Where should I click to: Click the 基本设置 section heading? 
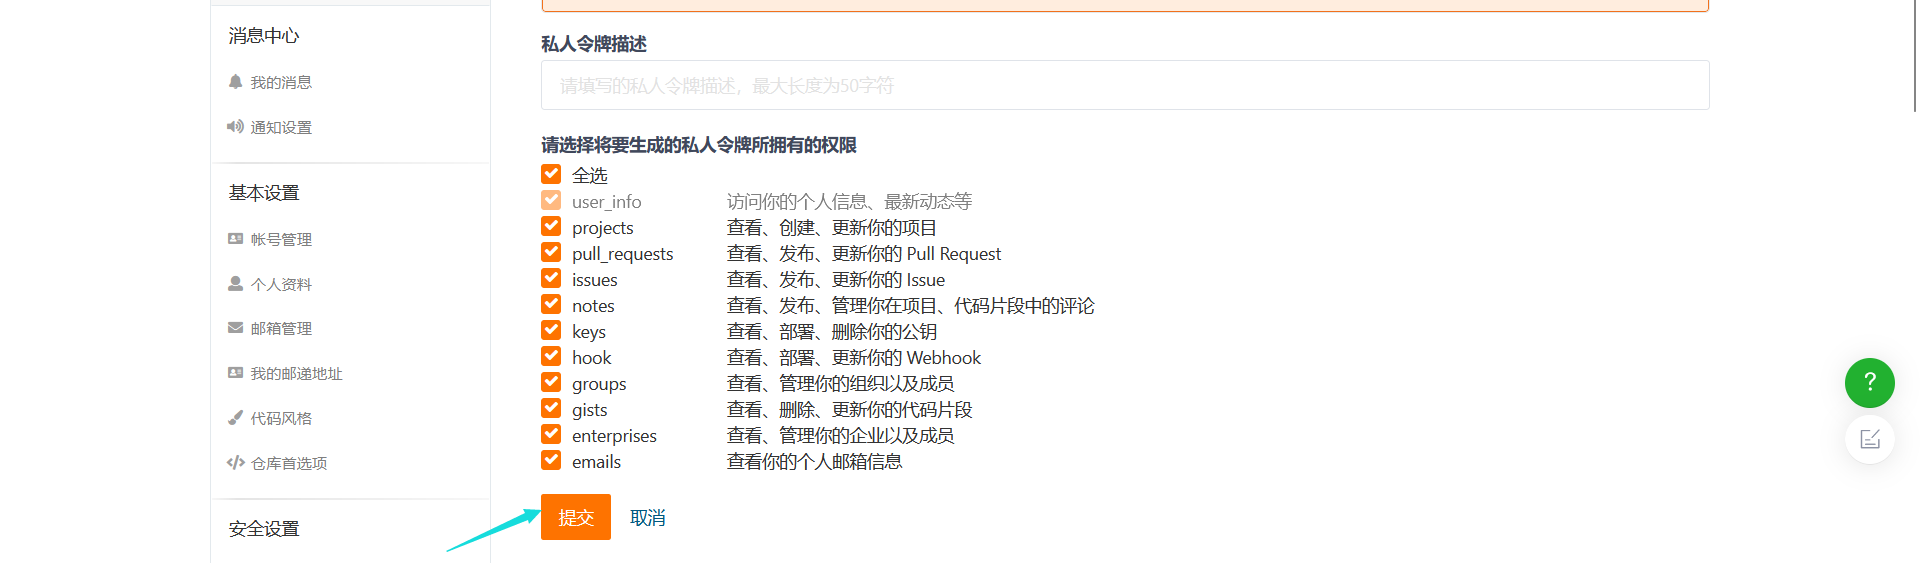264,193
